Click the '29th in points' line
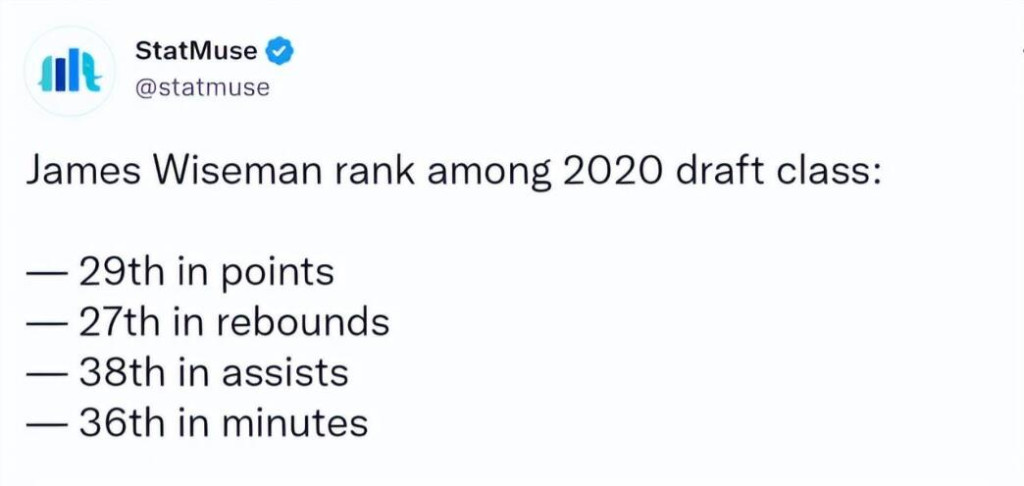The height and width of the screenshot is (486, 1024). pos(180,272)
